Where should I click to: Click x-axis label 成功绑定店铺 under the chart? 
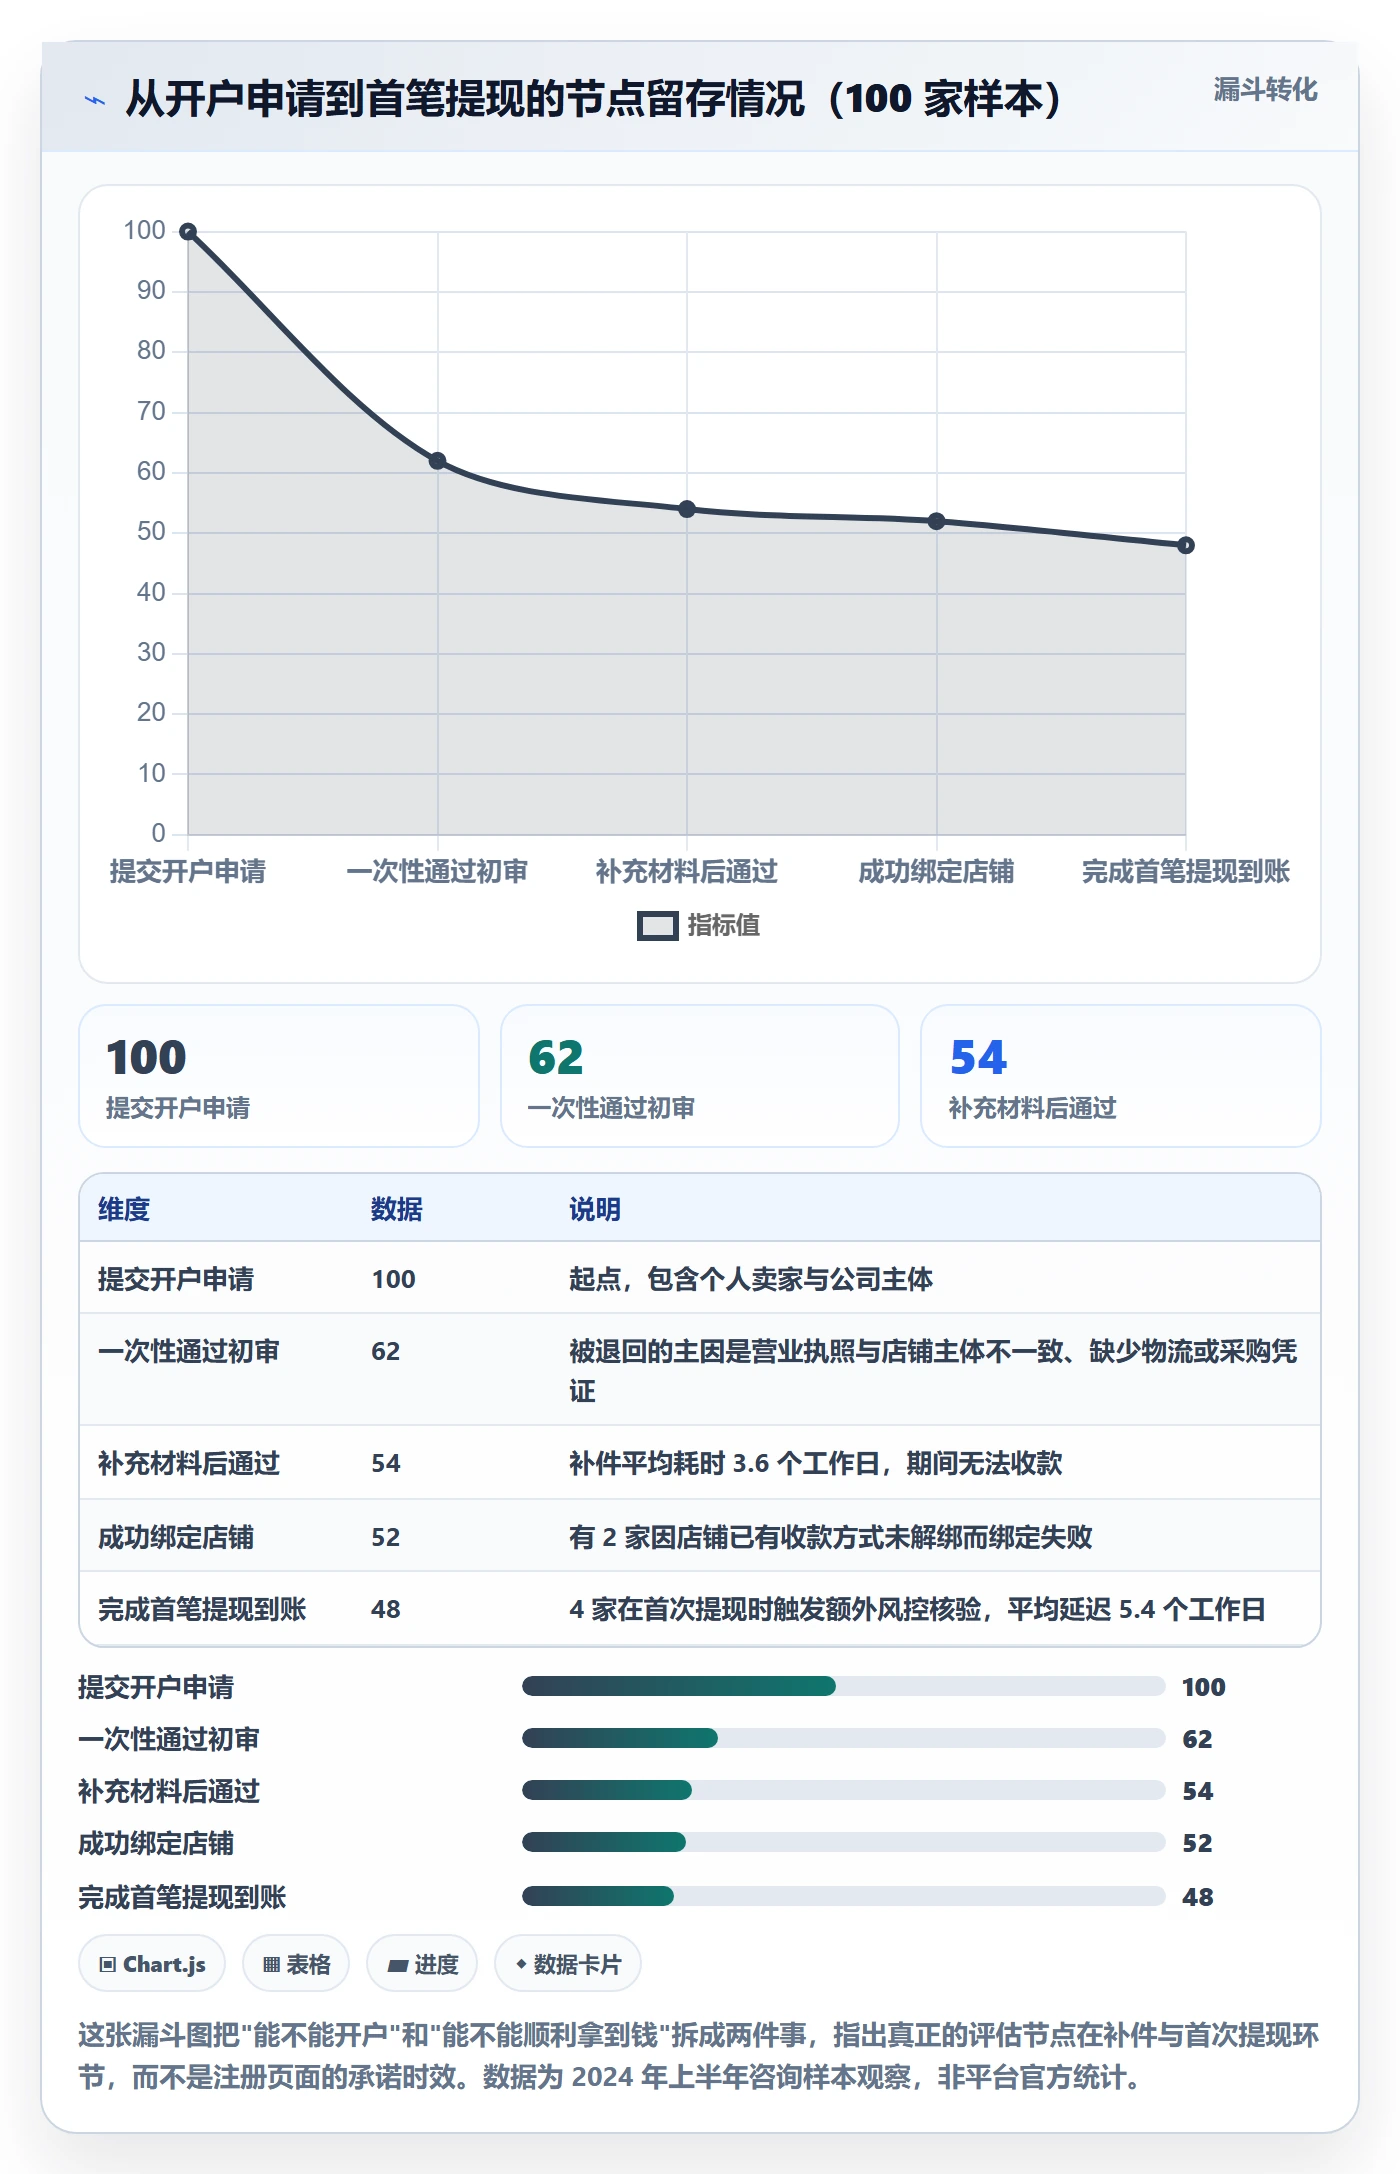936,872
